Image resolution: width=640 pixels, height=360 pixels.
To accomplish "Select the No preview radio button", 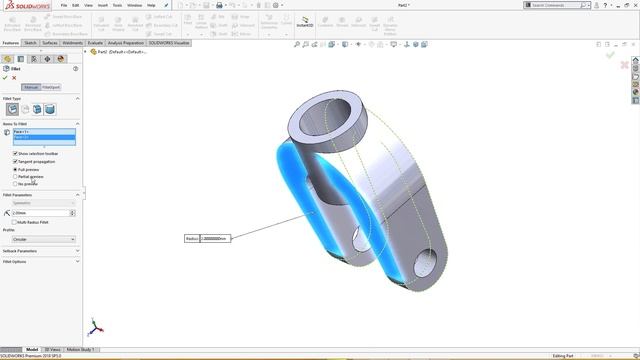I will [15, 184].
